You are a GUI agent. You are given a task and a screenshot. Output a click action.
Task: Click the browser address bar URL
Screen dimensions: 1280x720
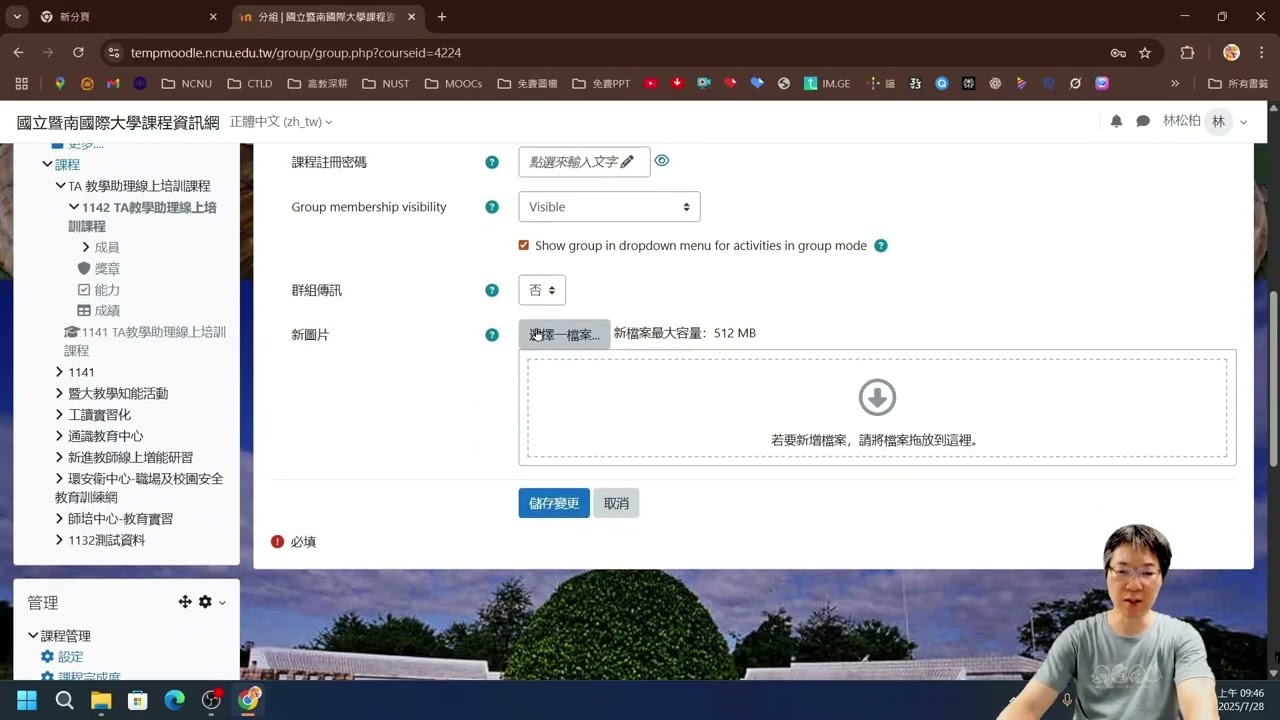tap(296, 53)
